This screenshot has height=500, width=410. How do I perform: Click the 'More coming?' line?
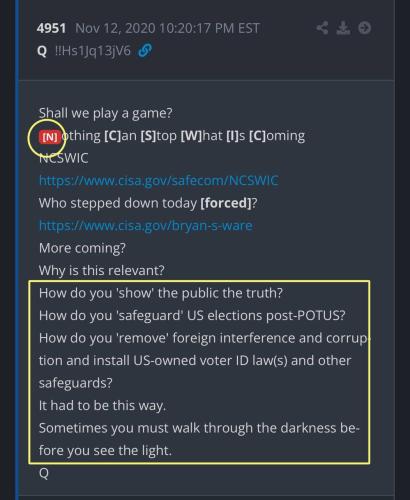point(82,248)
